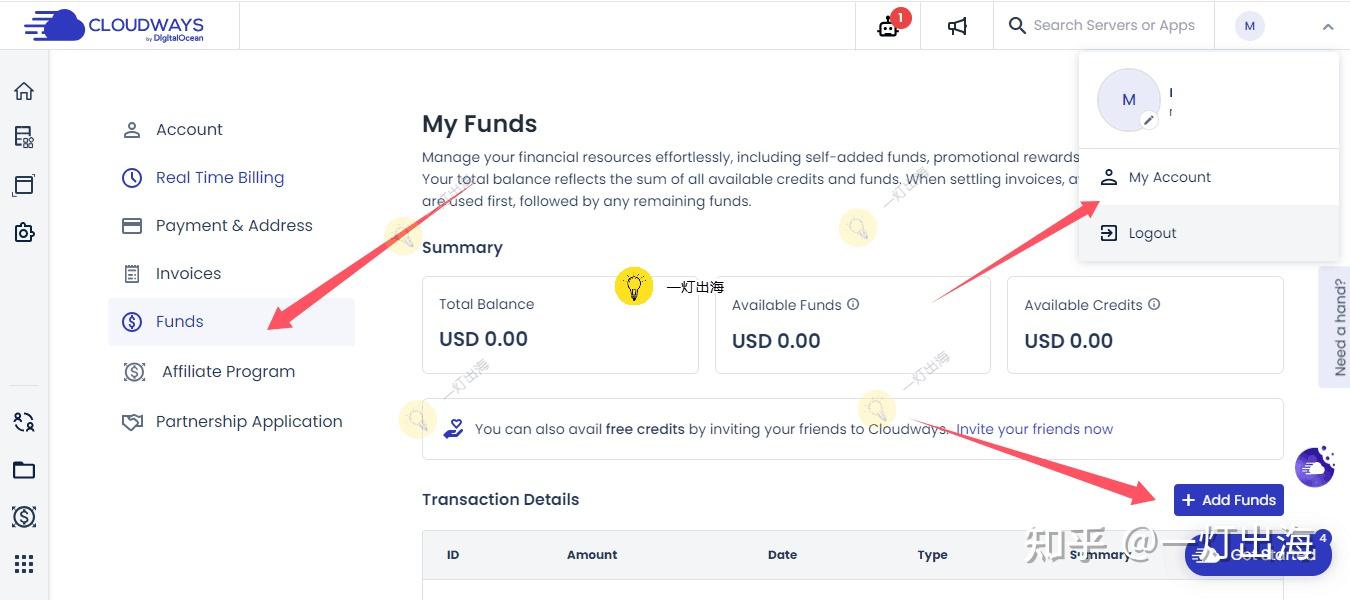The image size is (1350, 600).
Task: Open the servers icon in sidebar
Action: click(24, 137)
